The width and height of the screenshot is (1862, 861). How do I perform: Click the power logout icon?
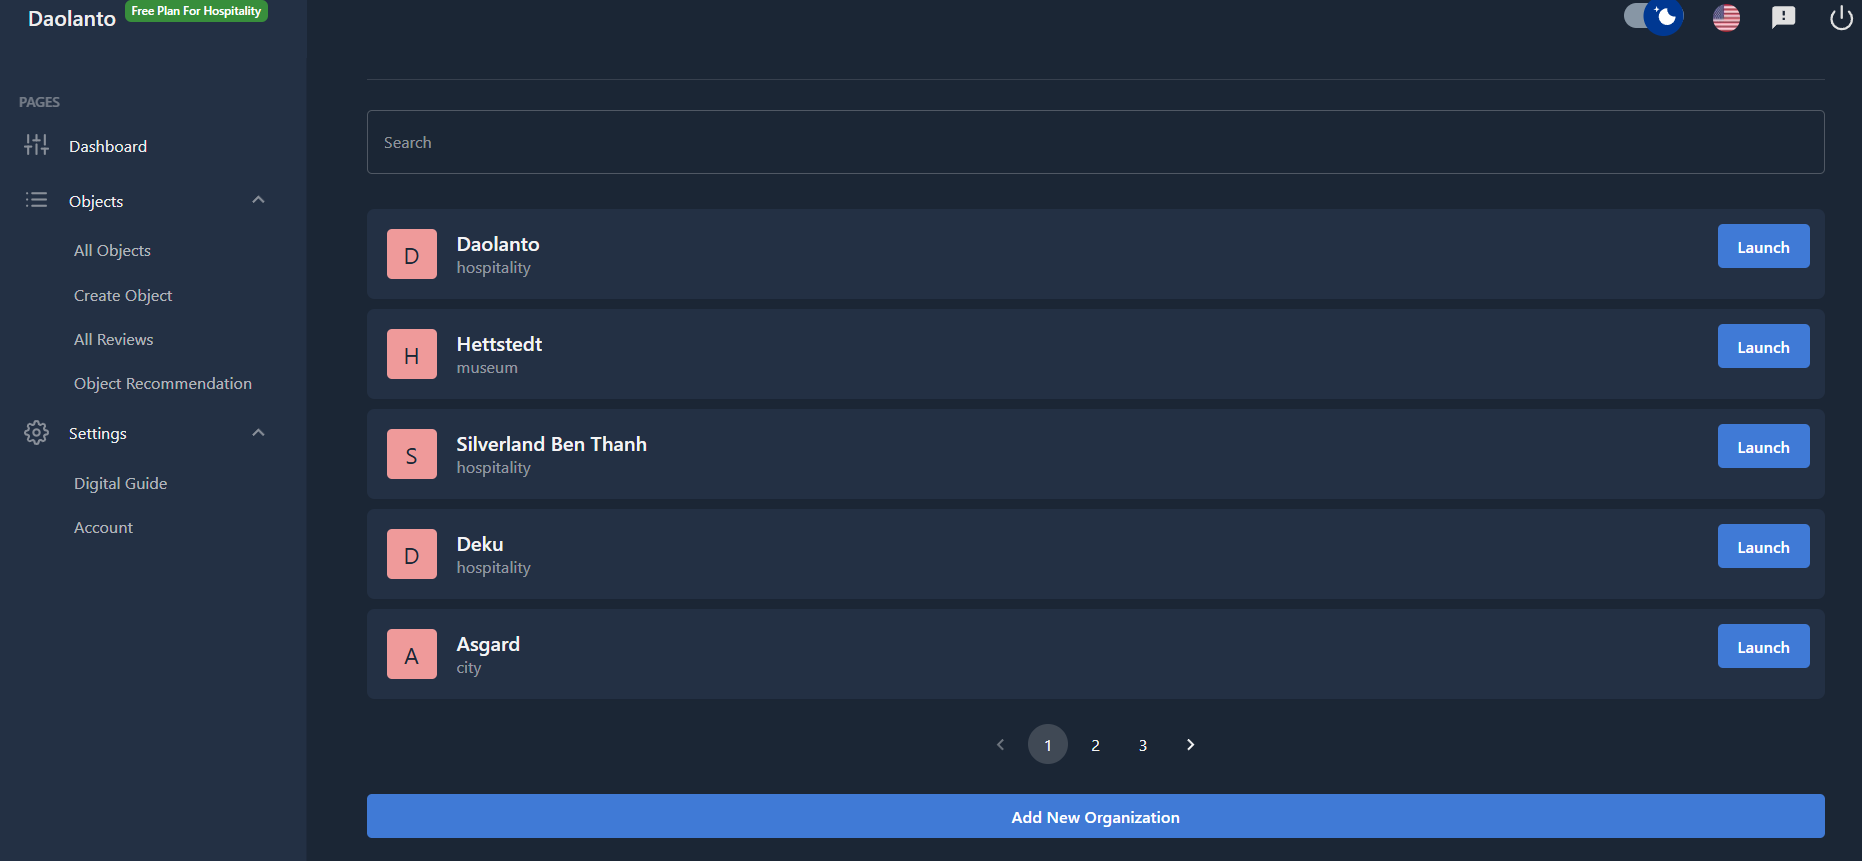(1840, 18)
